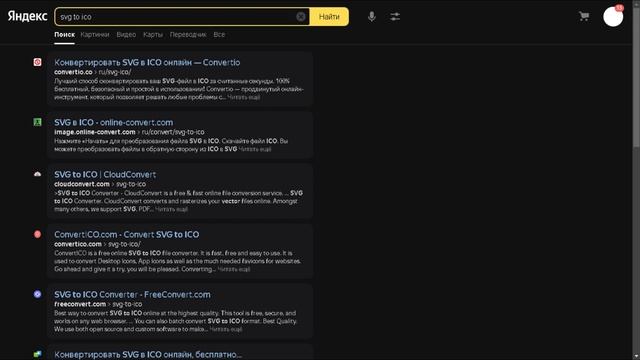The height and width of the screenshot is (360, 640).
Task: Click the page vertical scrollbar thumb
Action: click(x=636, y=78)
